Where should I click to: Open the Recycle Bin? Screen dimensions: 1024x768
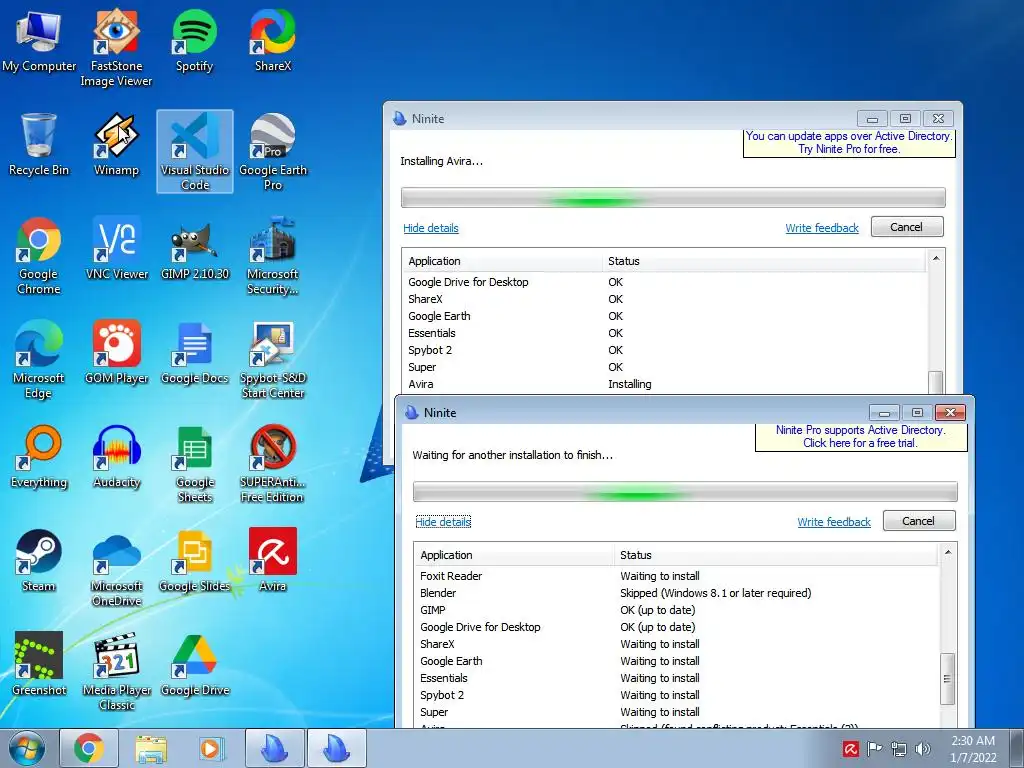(x=39, y=145)
